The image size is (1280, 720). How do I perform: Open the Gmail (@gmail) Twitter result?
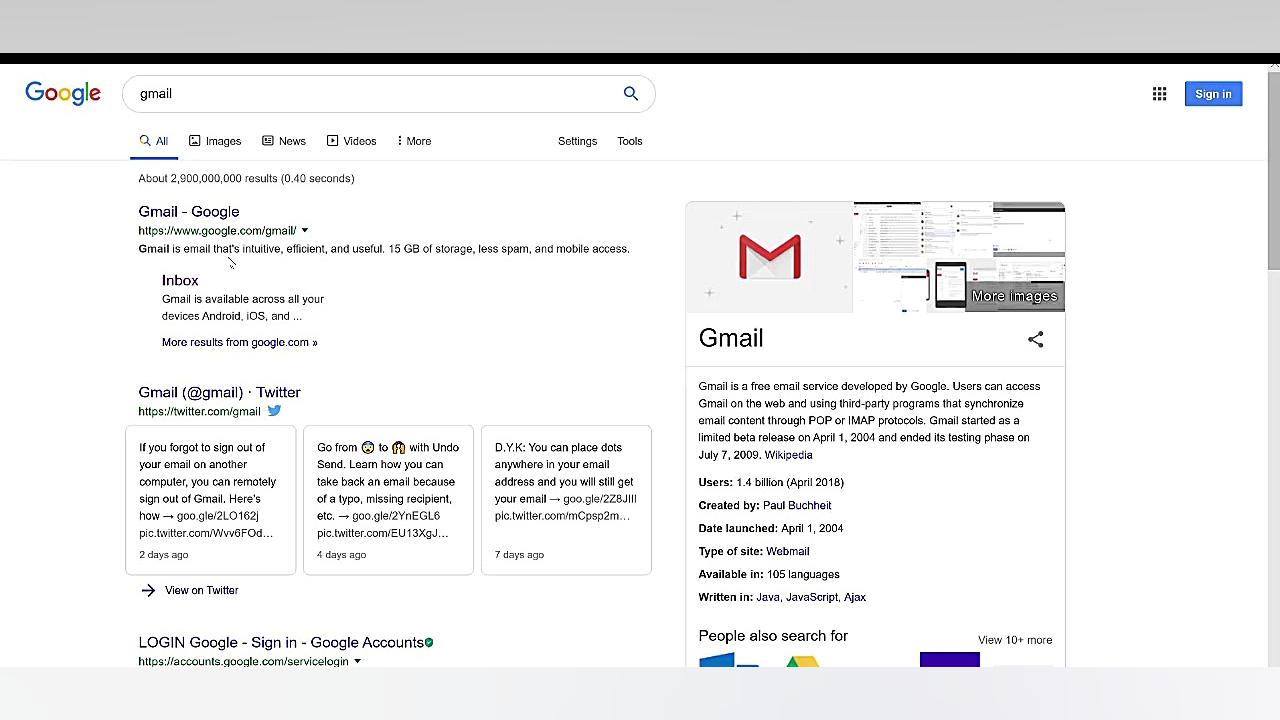point(219,392)
